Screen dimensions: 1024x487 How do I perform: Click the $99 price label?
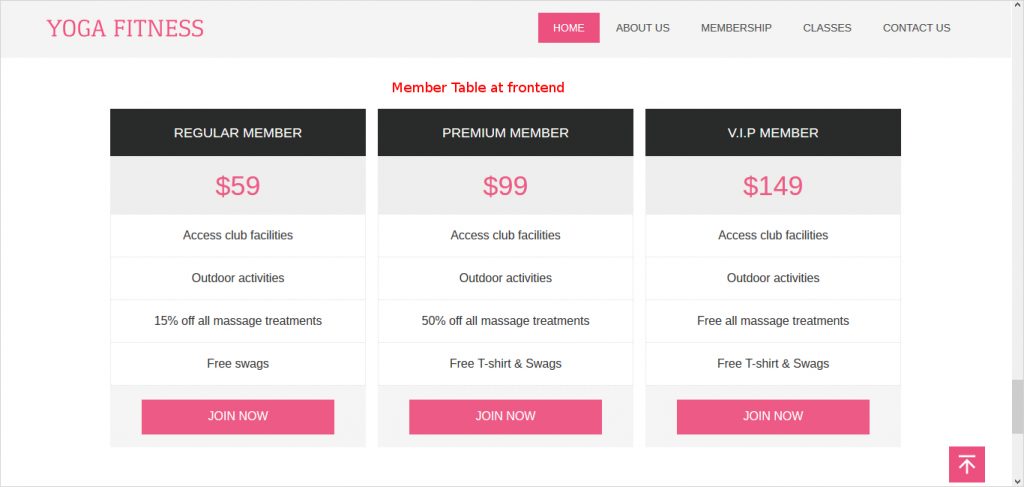point(505,186)
